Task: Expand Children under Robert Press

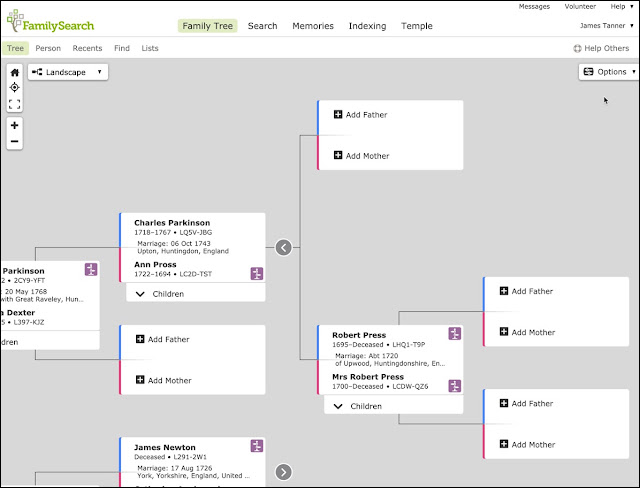Action: (x=393, y=406)
